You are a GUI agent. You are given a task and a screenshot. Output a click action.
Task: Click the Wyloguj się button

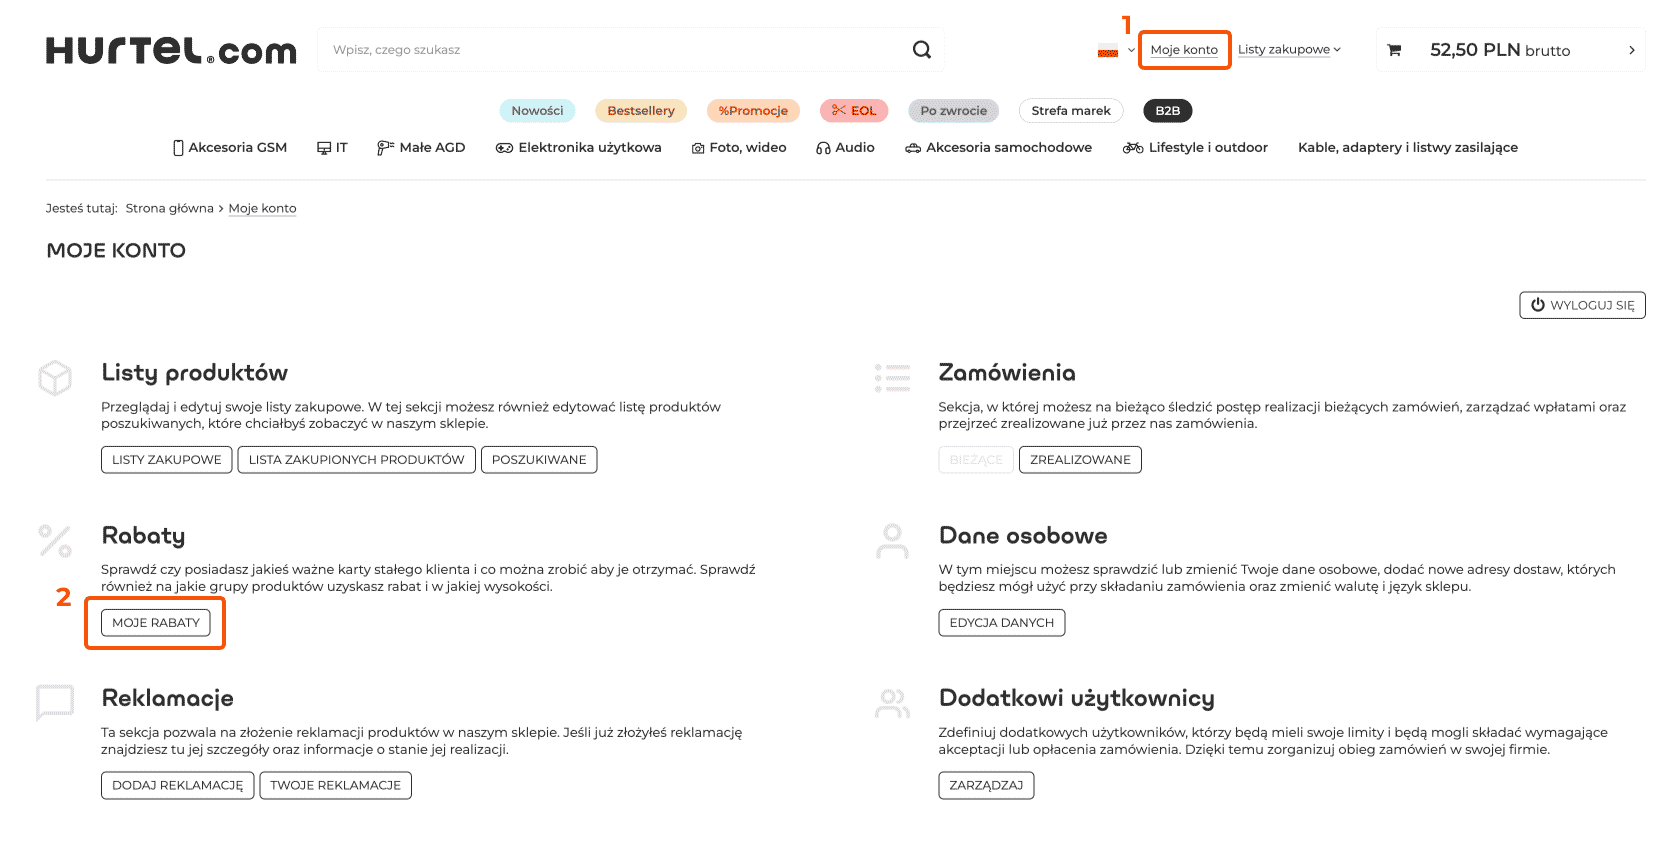(1582, 305)
